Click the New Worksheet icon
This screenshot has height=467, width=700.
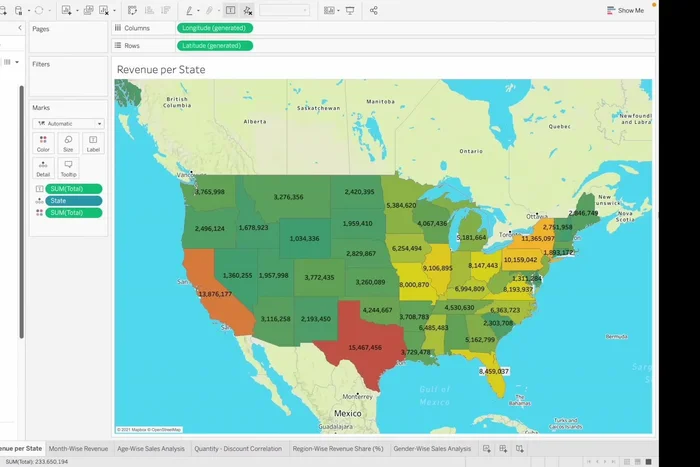[x=487, y=449]
